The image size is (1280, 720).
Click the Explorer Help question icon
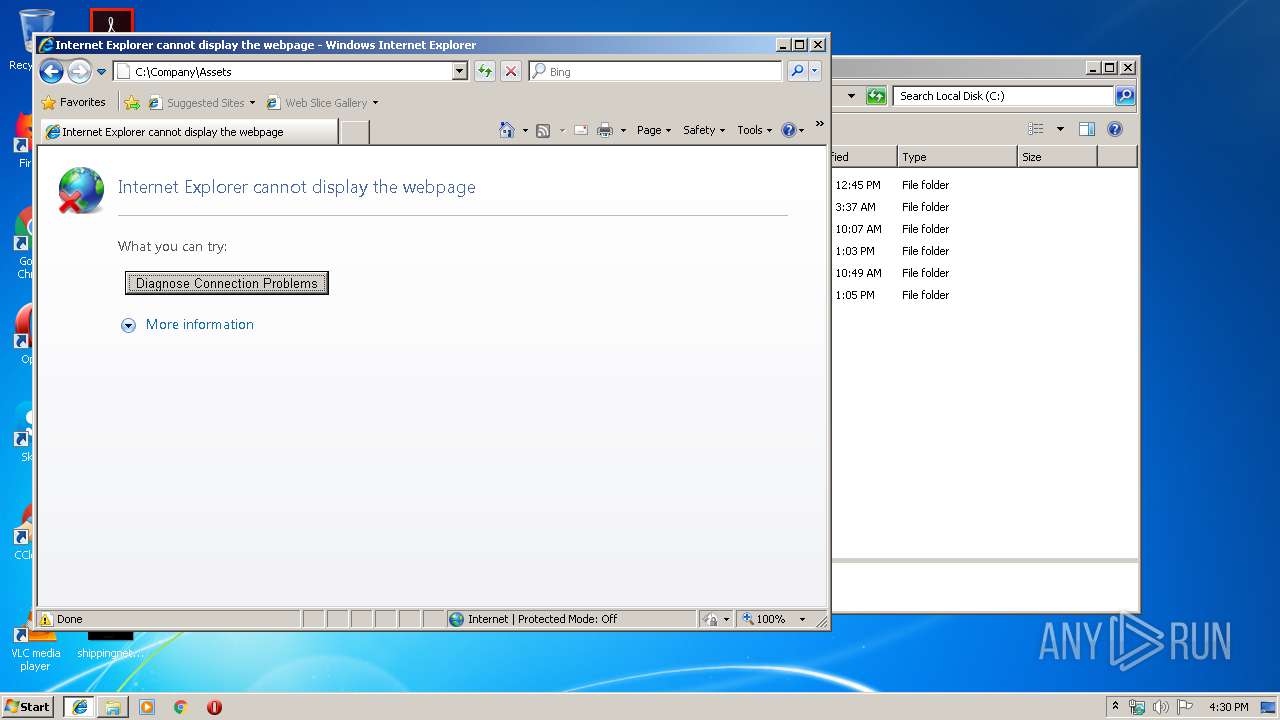[x=1115, y=129]
